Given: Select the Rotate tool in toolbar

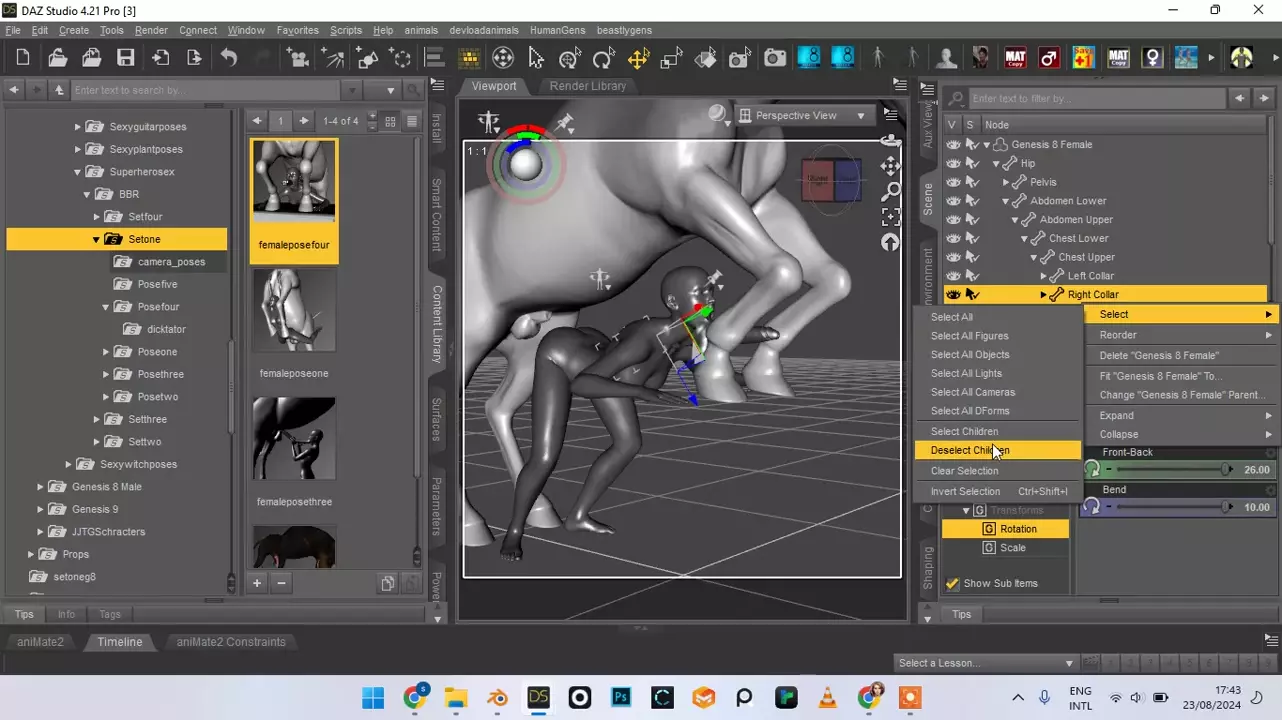Looking at the screenshot, I should click(x=603, y=58).
